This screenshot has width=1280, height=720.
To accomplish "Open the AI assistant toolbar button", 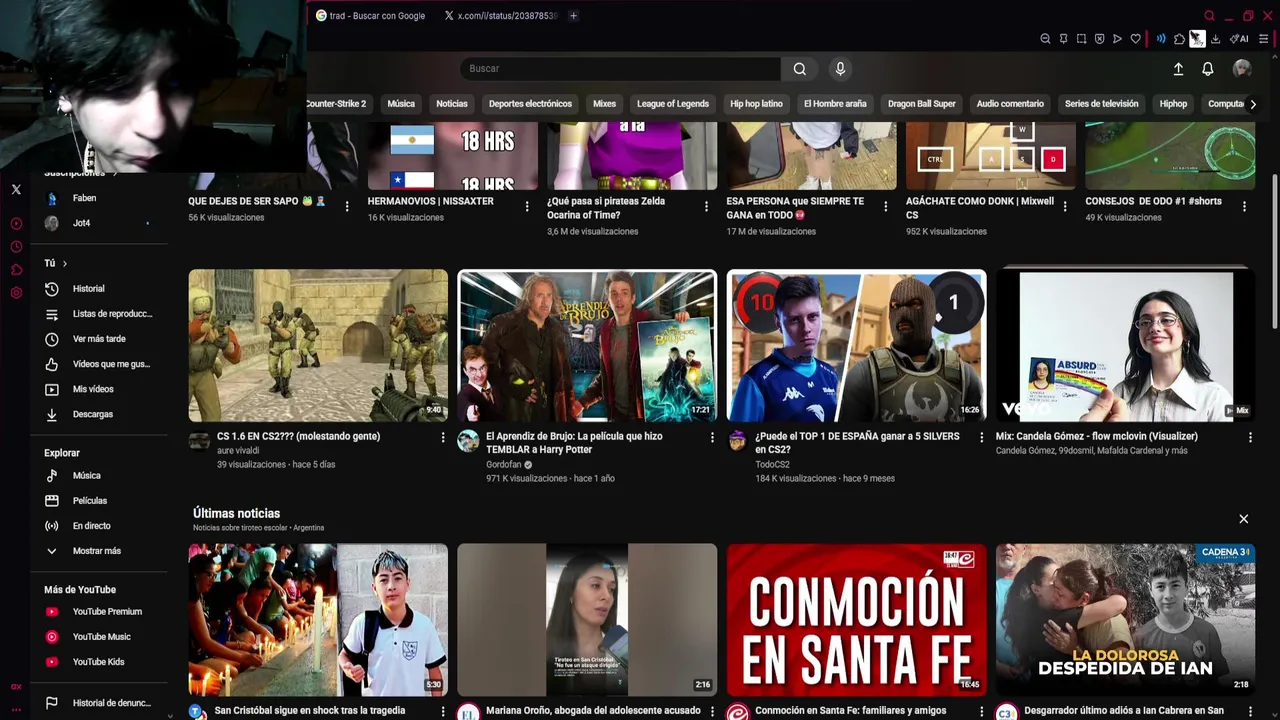I will [1240, 39].
